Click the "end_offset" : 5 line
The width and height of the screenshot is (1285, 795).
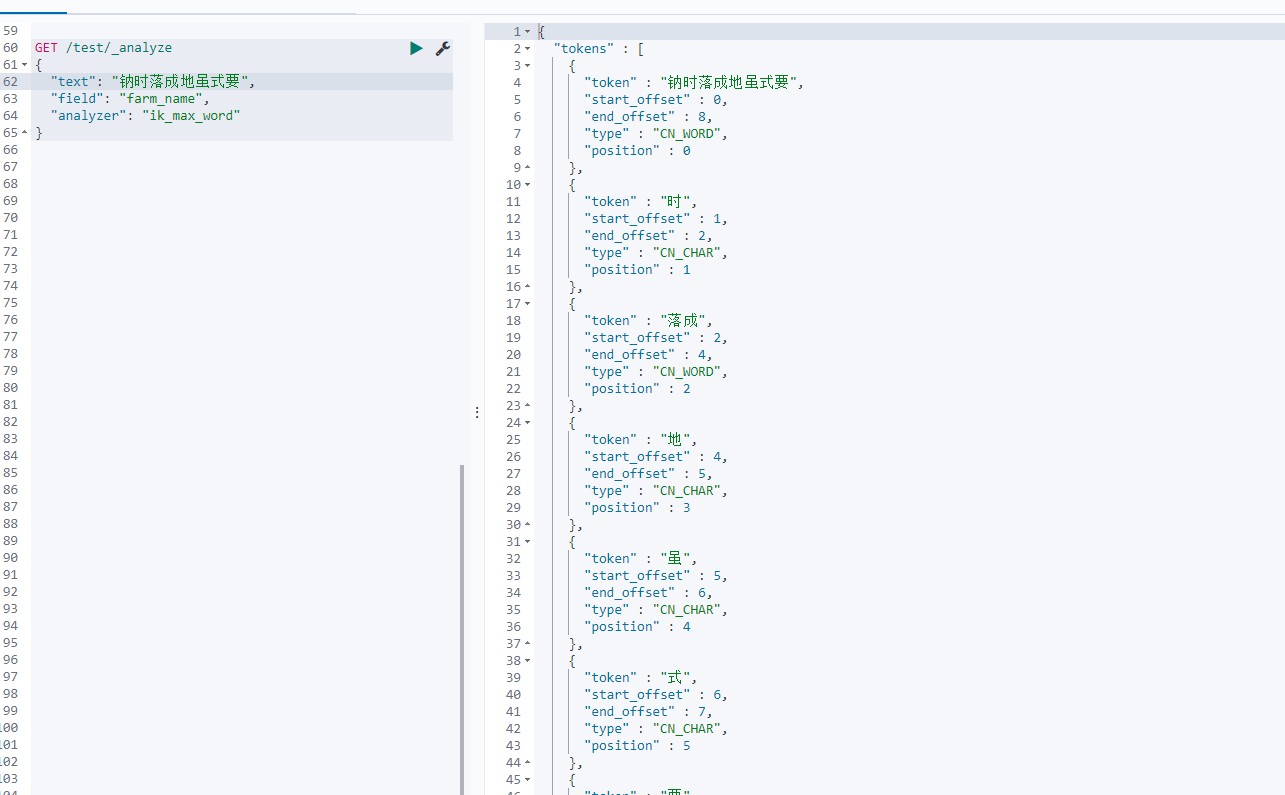[648, 474]
